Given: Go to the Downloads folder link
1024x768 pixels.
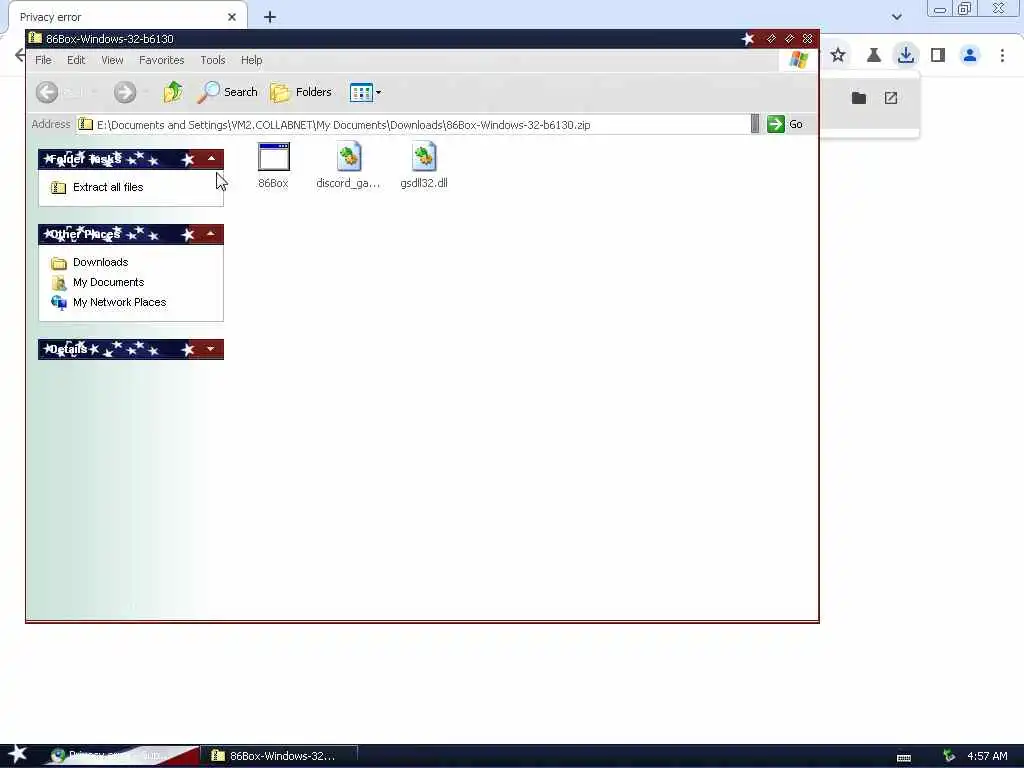Looking at the screenshot, I should (x=101, y=263).
